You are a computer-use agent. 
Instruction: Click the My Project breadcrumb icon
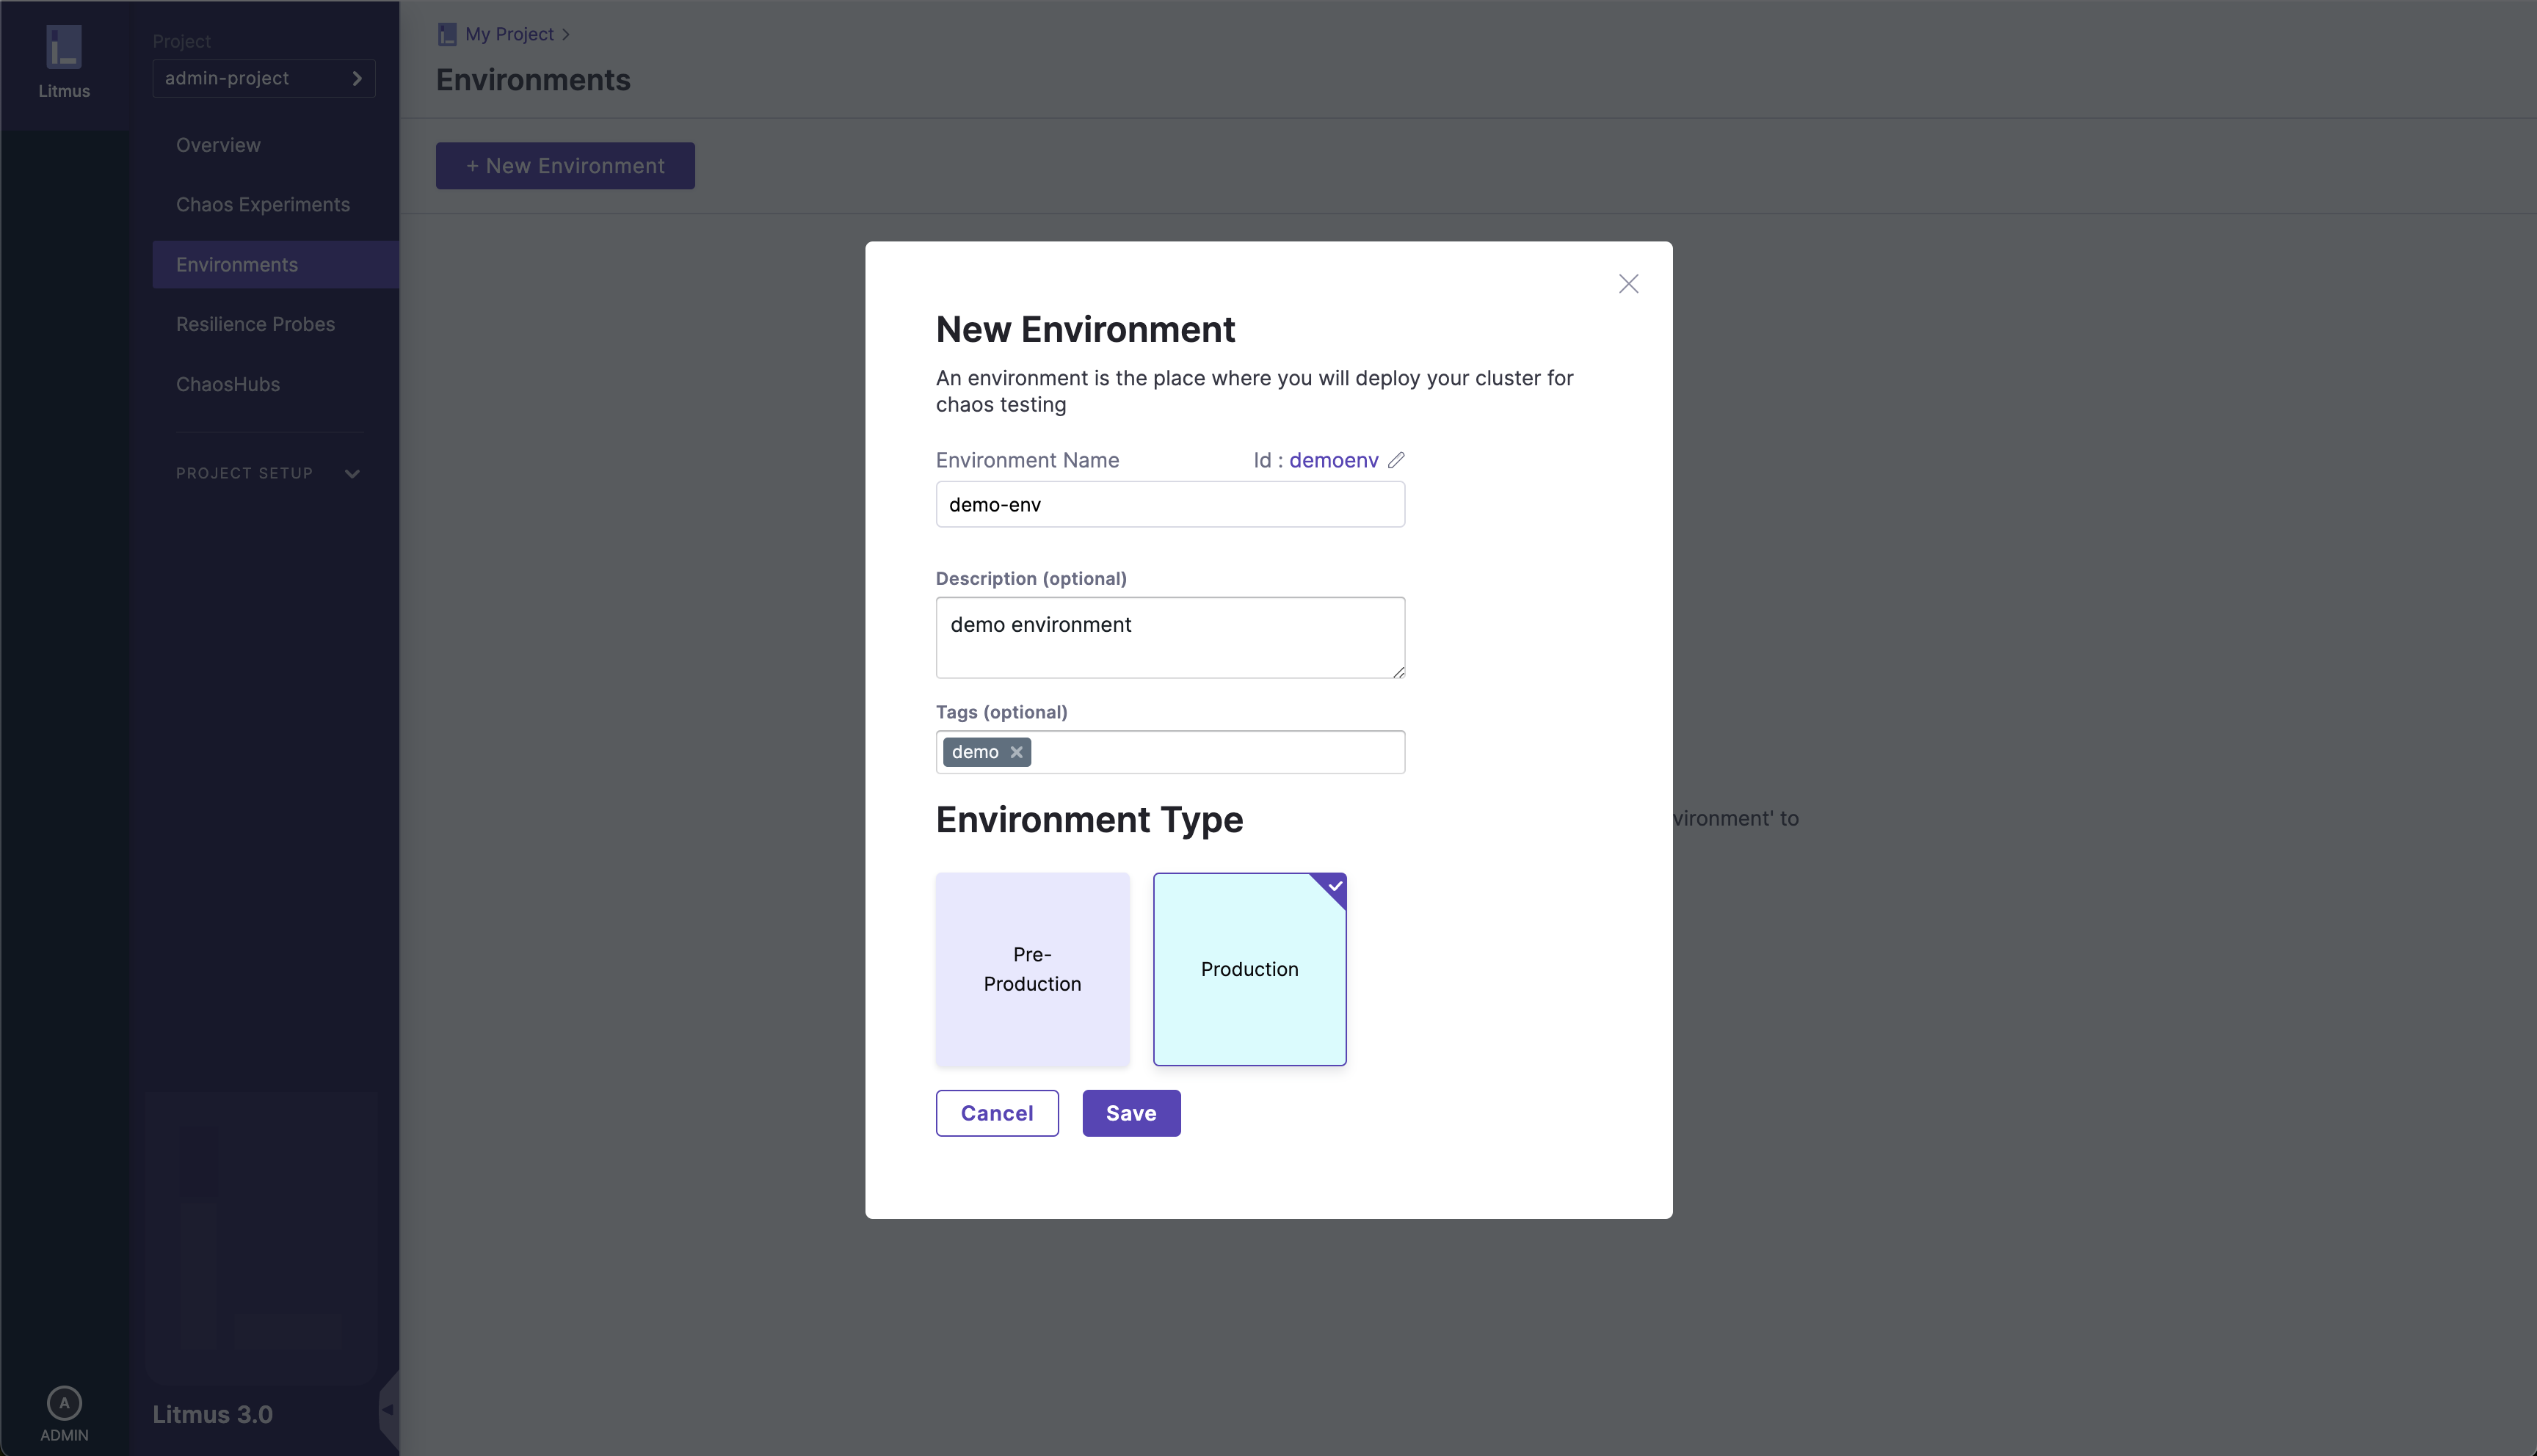click(x=447, y=35)
